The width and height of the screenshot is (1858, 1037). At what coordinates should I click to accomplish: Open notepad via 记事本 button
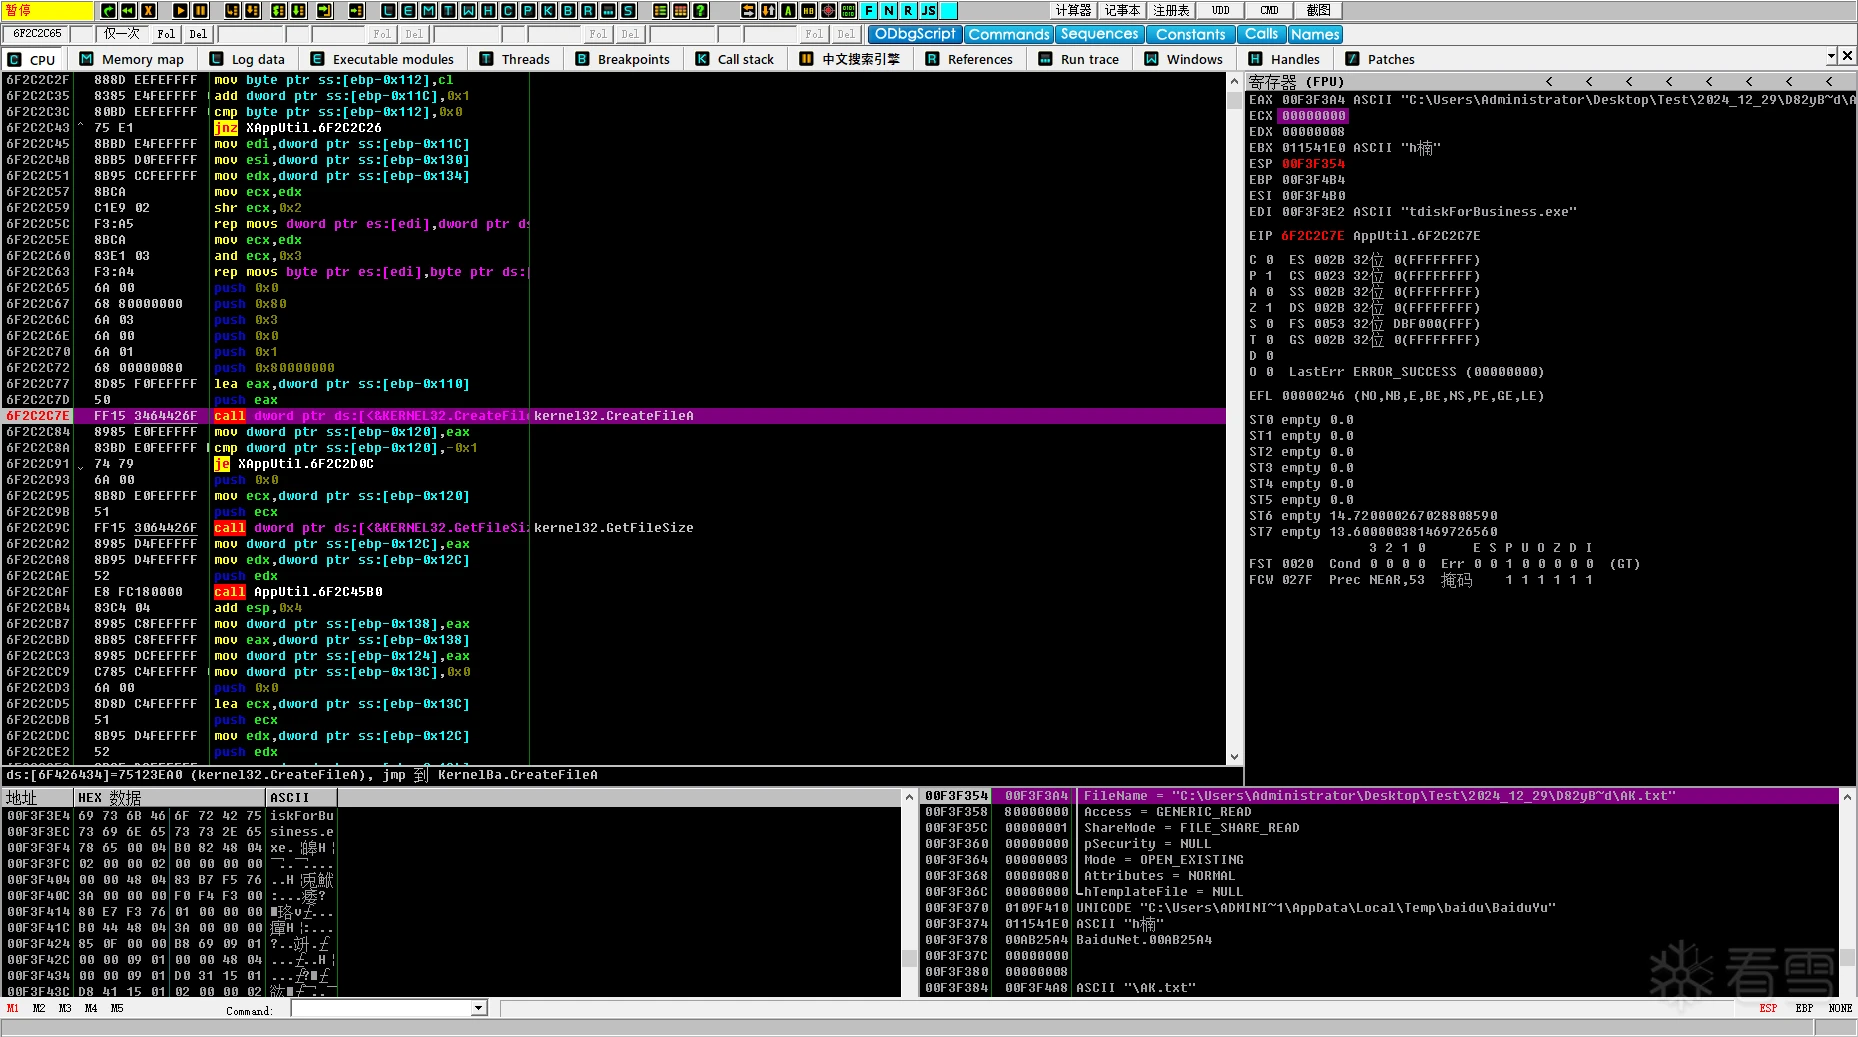[1122, 10]
